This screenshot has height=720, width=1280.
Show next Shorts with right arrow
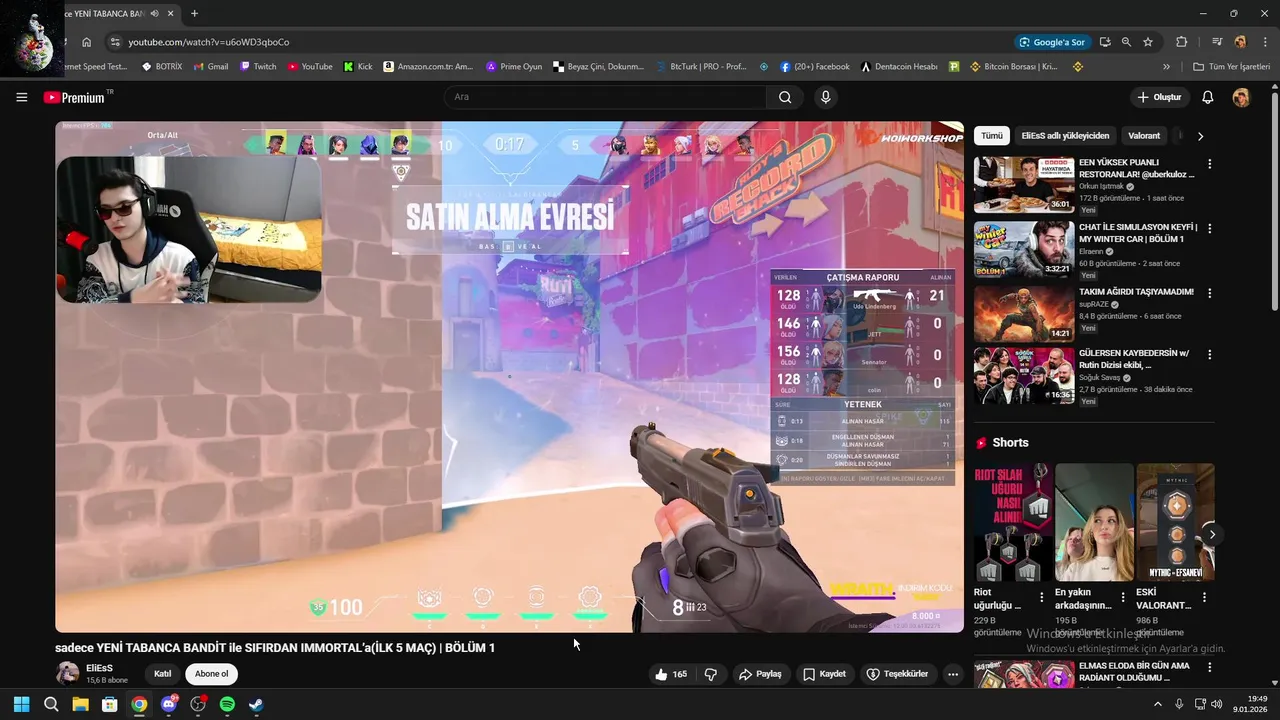point(1212,535)
